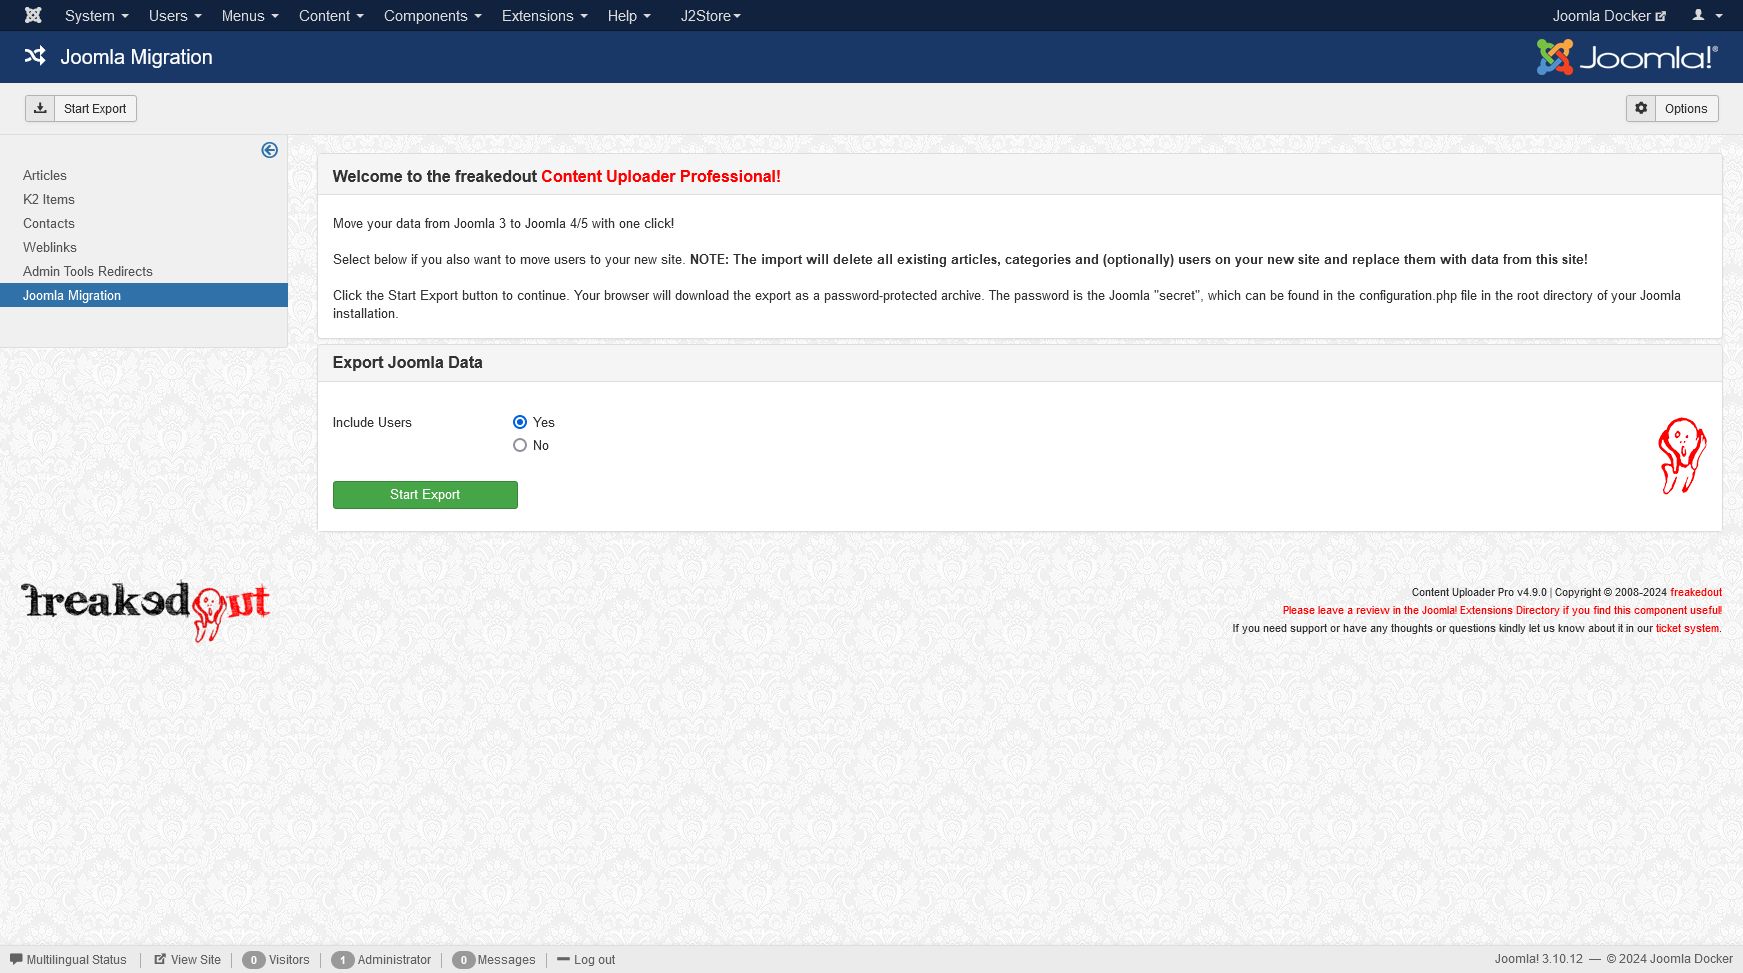Expand the Extensions menu

(545, 16)
